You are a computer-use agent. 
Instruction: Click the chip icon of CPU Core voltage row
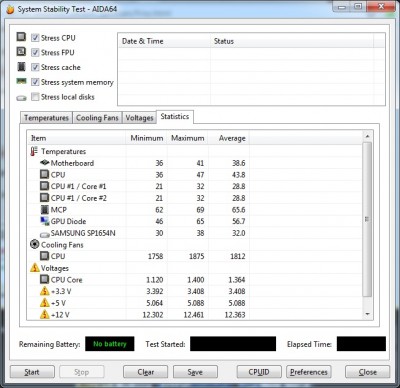(44, 279)
